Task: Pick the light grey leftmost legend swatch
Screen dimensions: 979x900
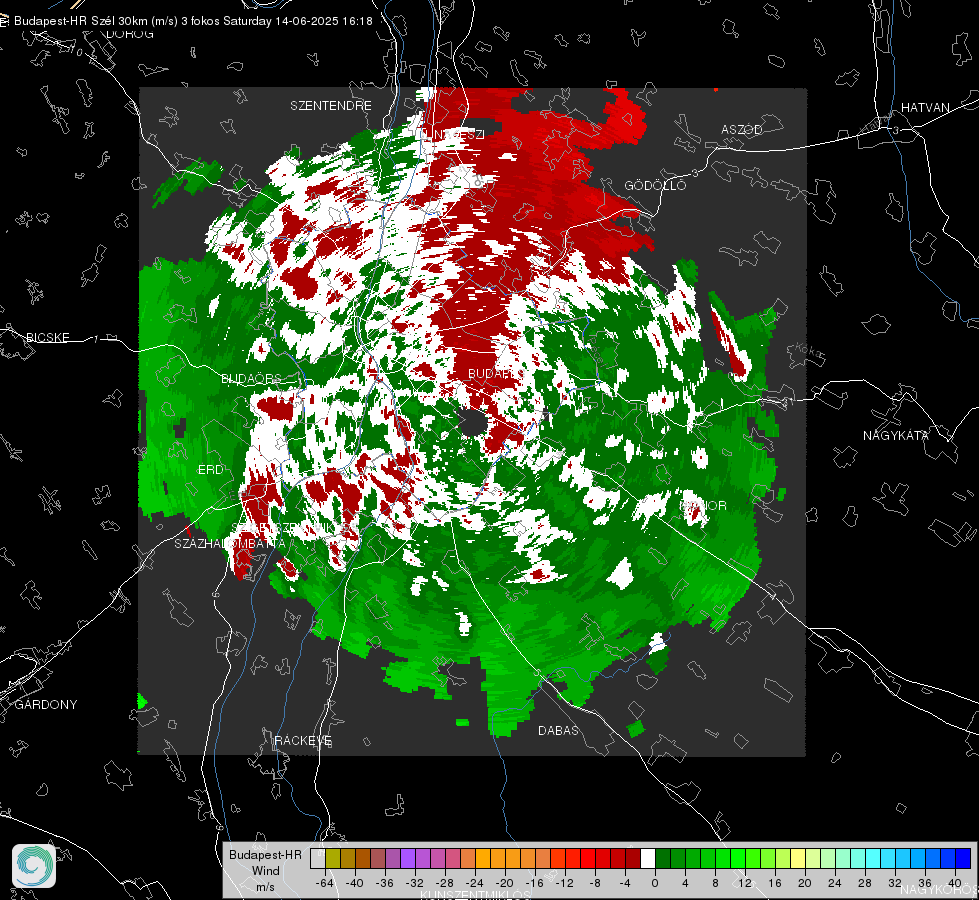Action: pyautogui.click(x=318, y=859)
